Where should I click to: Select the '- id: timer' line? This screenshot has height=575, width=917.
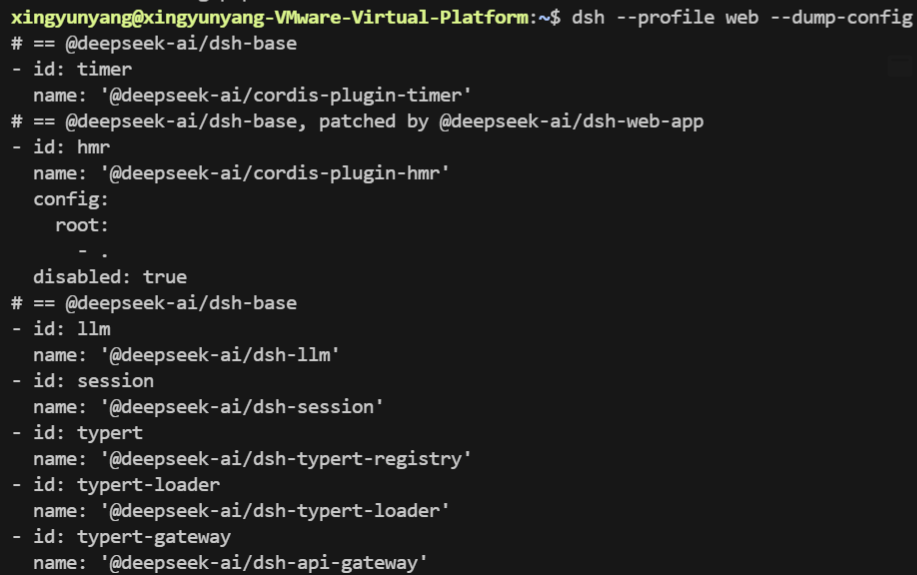click(x=71, y=69)
